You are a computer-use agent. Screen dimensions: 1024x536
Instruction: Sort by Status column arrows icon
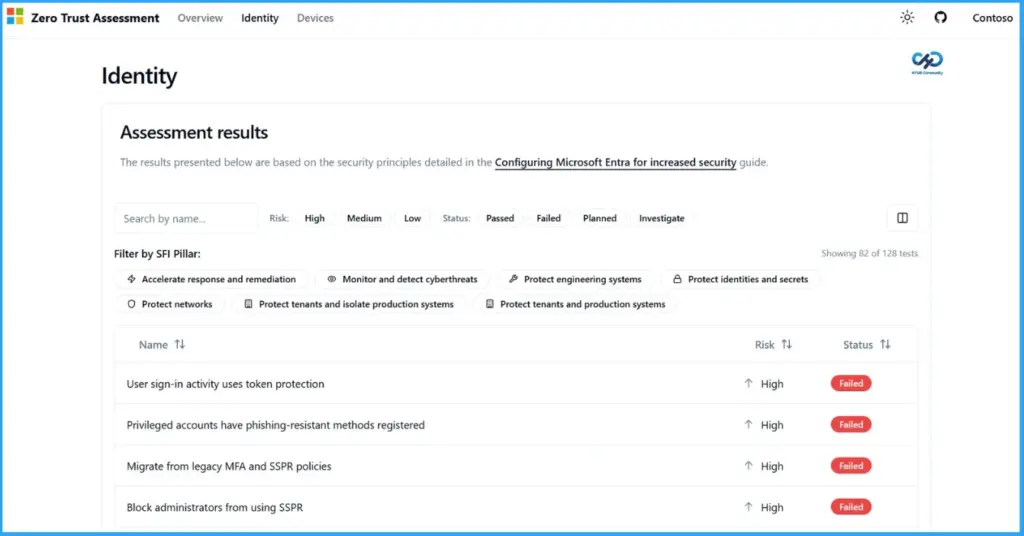[885, 344]
